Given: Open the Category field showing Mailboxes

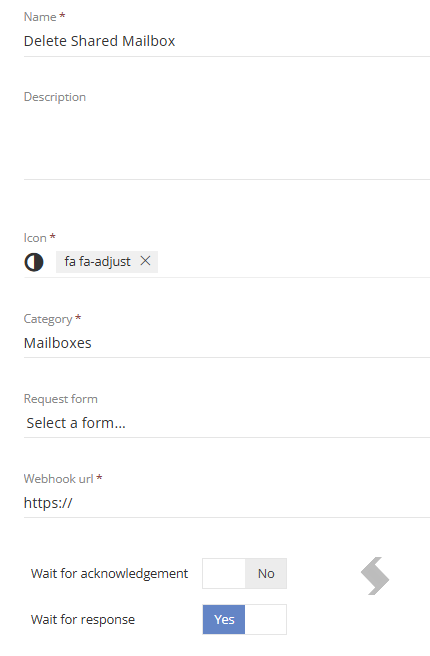Looking at the screenshot, I should point(227,343).
